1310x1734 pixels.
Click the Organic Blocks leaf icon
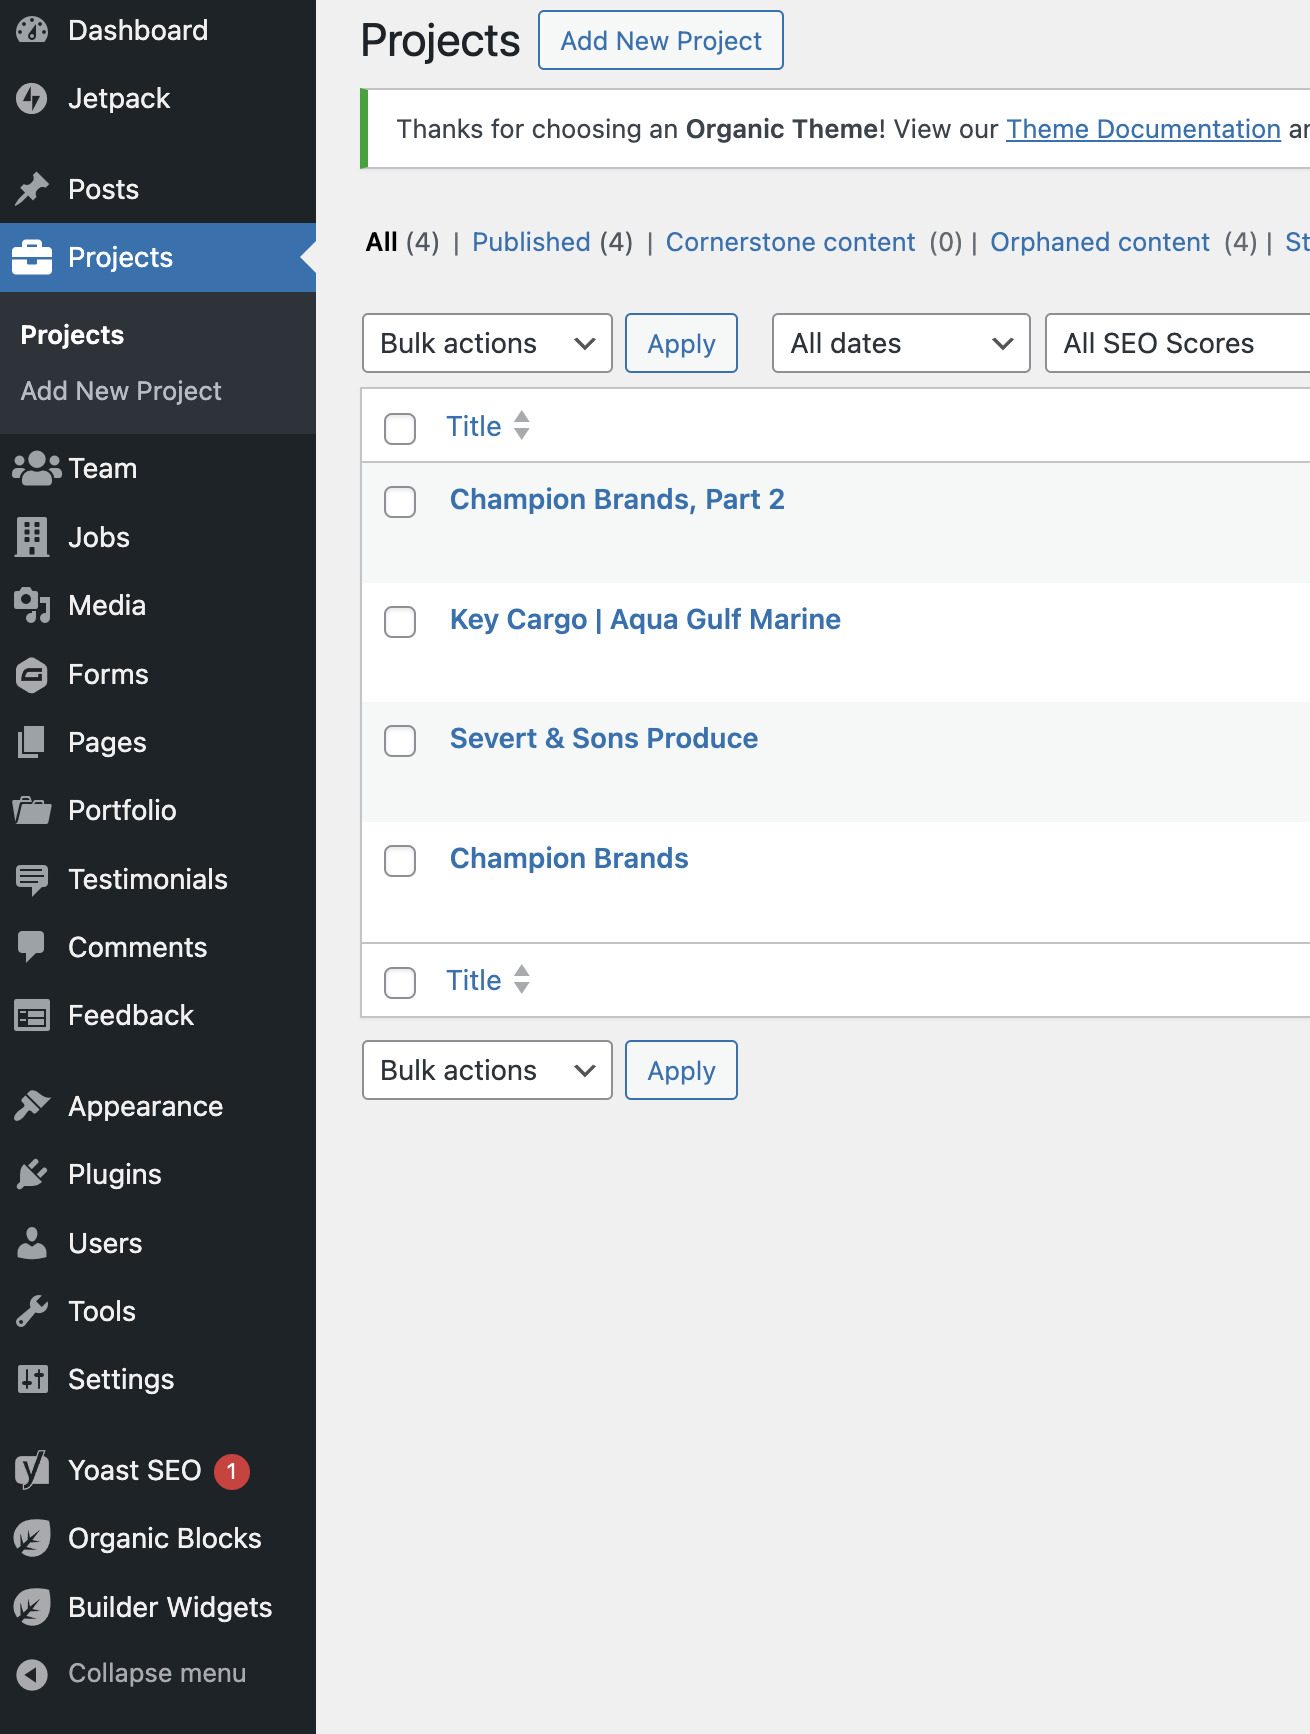pos(32,1538)
